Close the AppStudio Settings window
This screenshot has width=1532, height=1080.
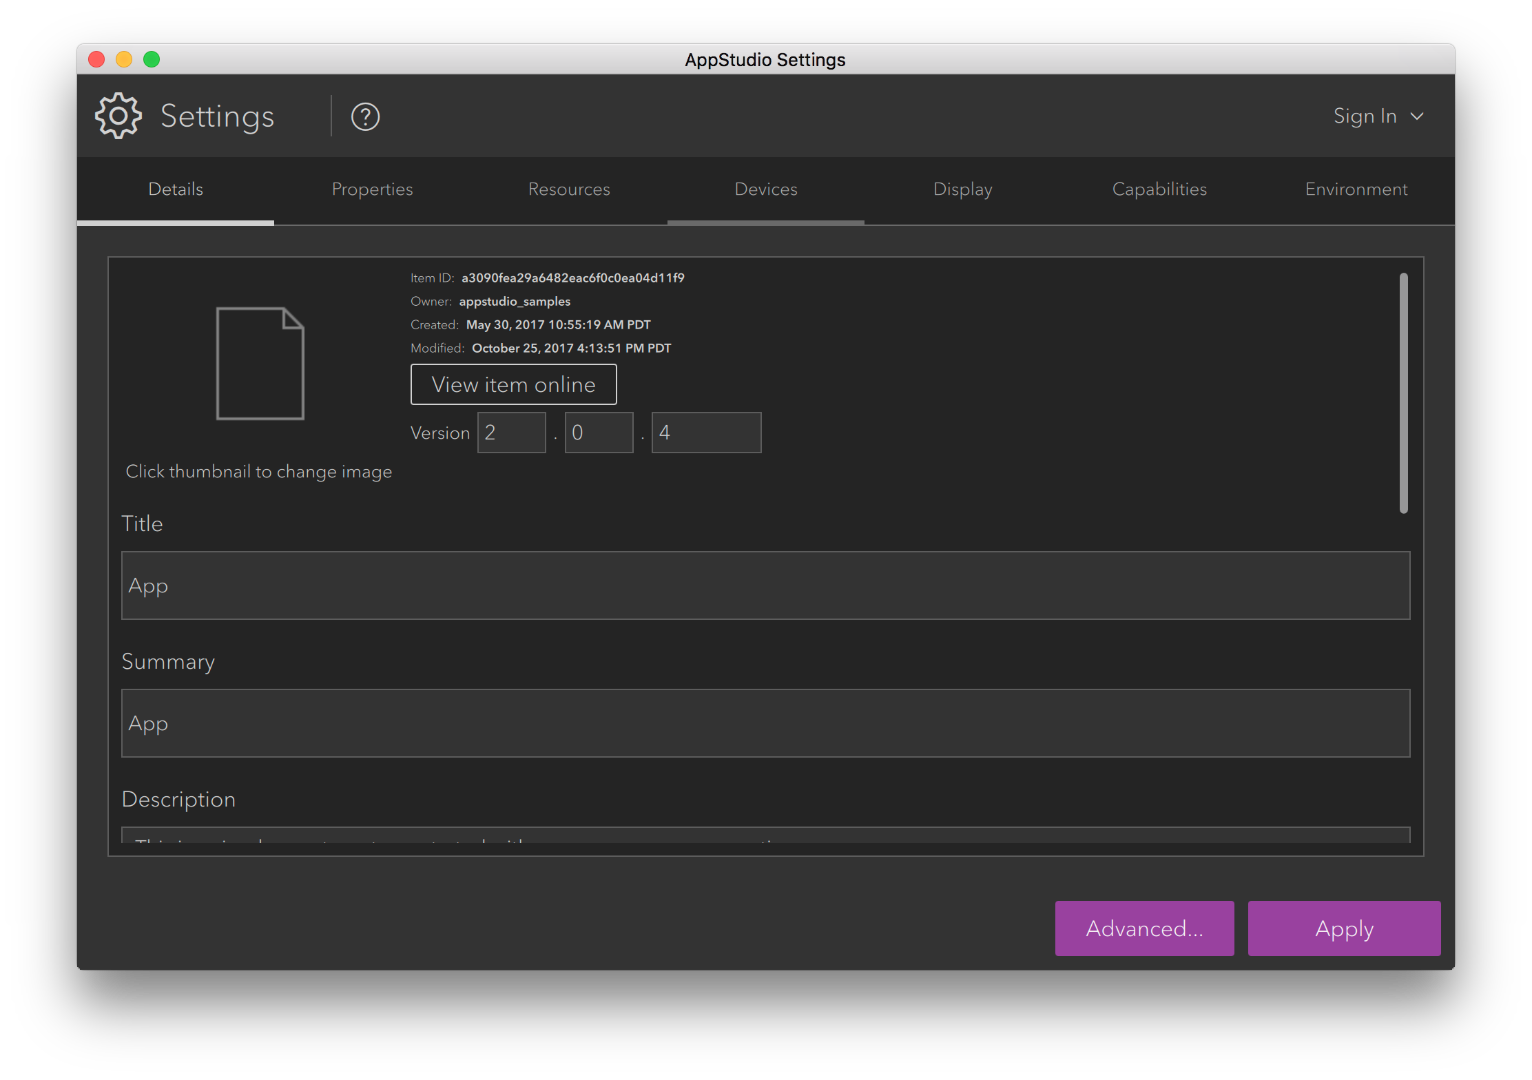pyautogui.click(x=97, y=59)
